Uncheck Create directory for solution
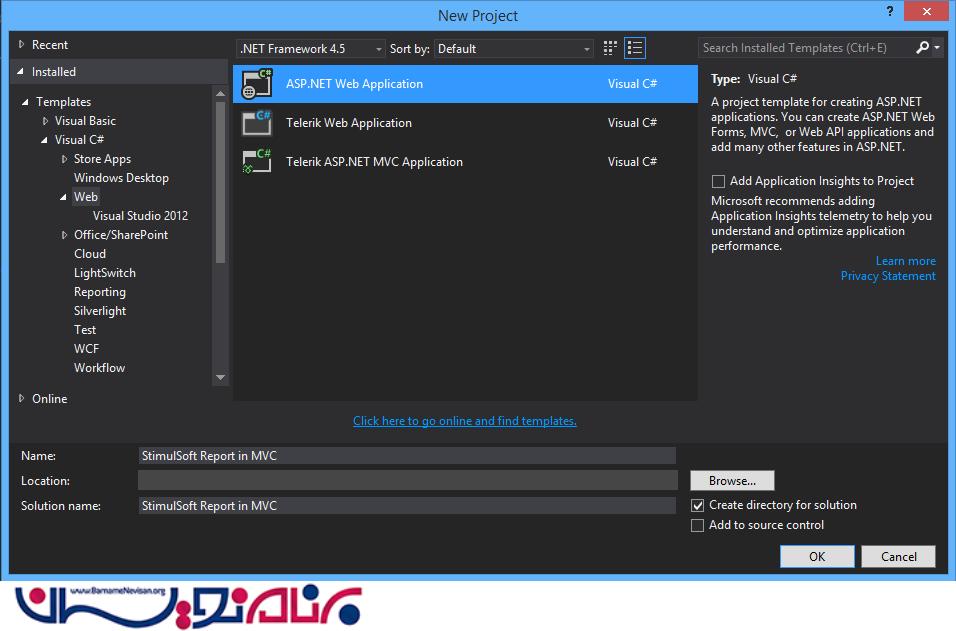 (x=698, y=506)
